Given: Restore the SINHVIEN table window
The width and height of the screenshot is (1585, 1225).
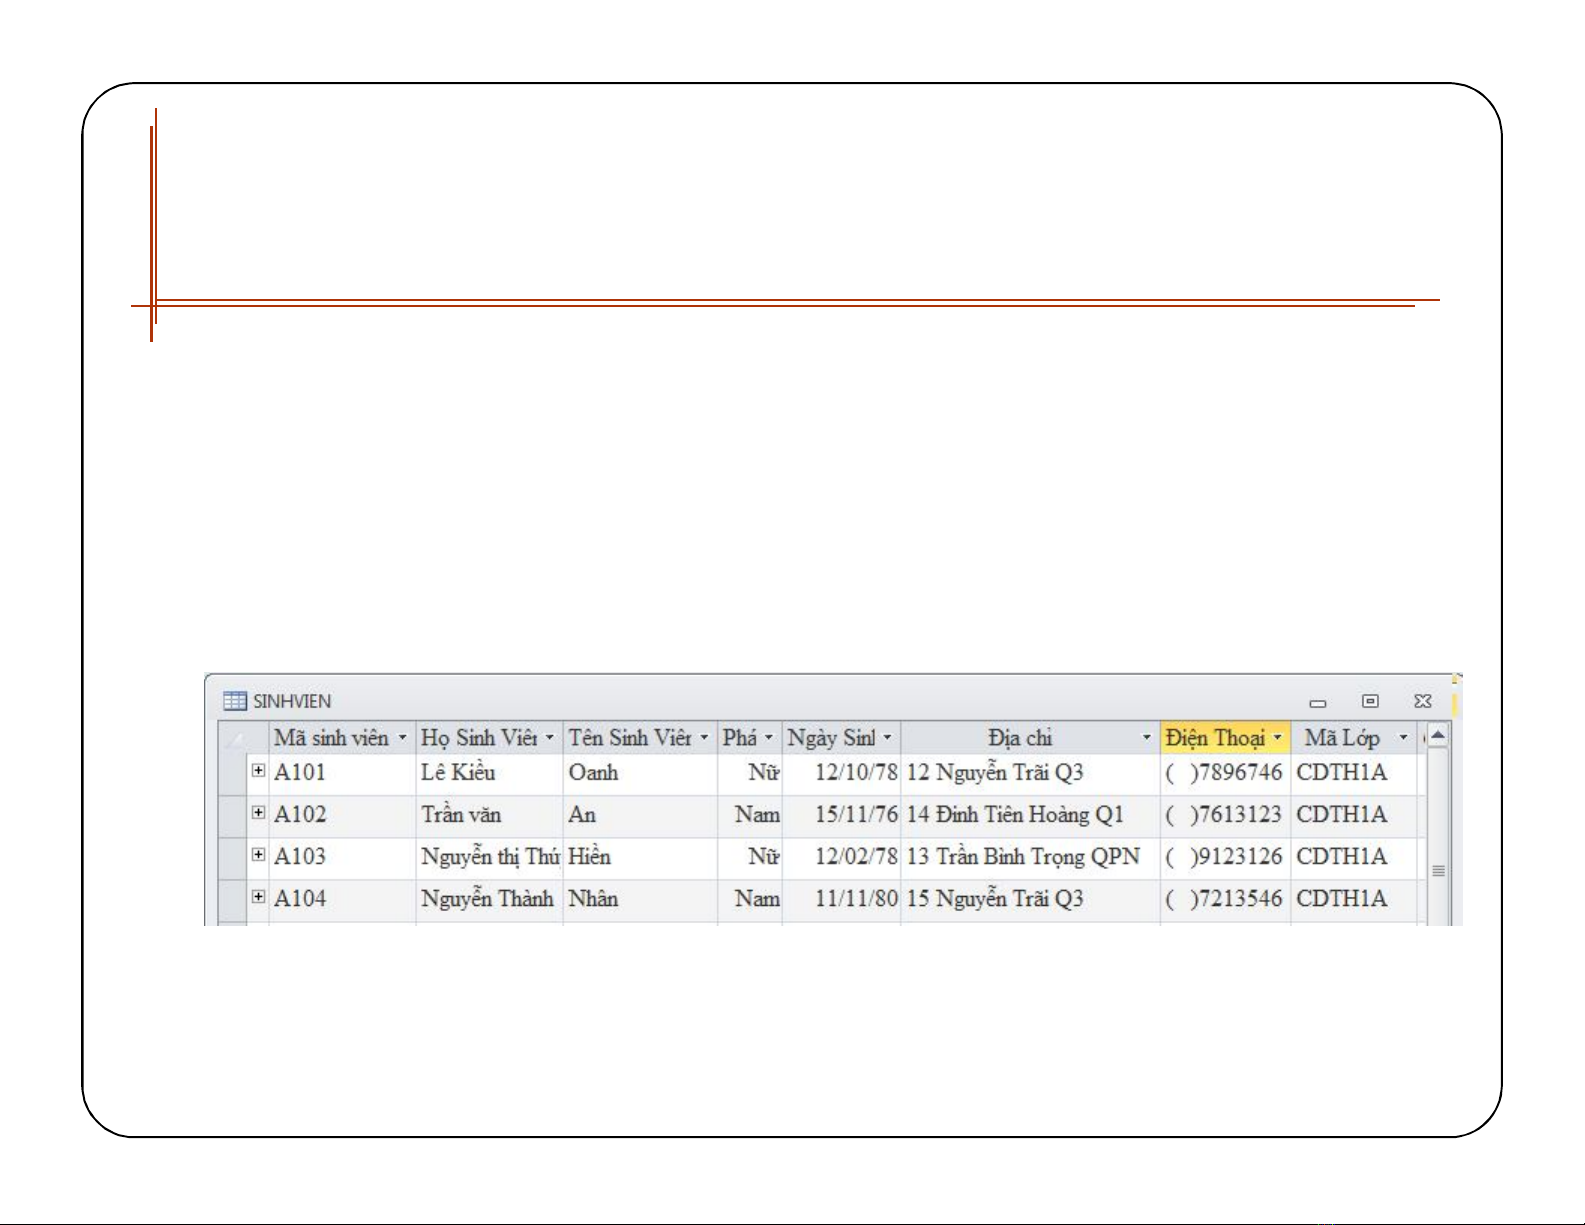Looking at the screenshot, I should (x=1370, y=701).
